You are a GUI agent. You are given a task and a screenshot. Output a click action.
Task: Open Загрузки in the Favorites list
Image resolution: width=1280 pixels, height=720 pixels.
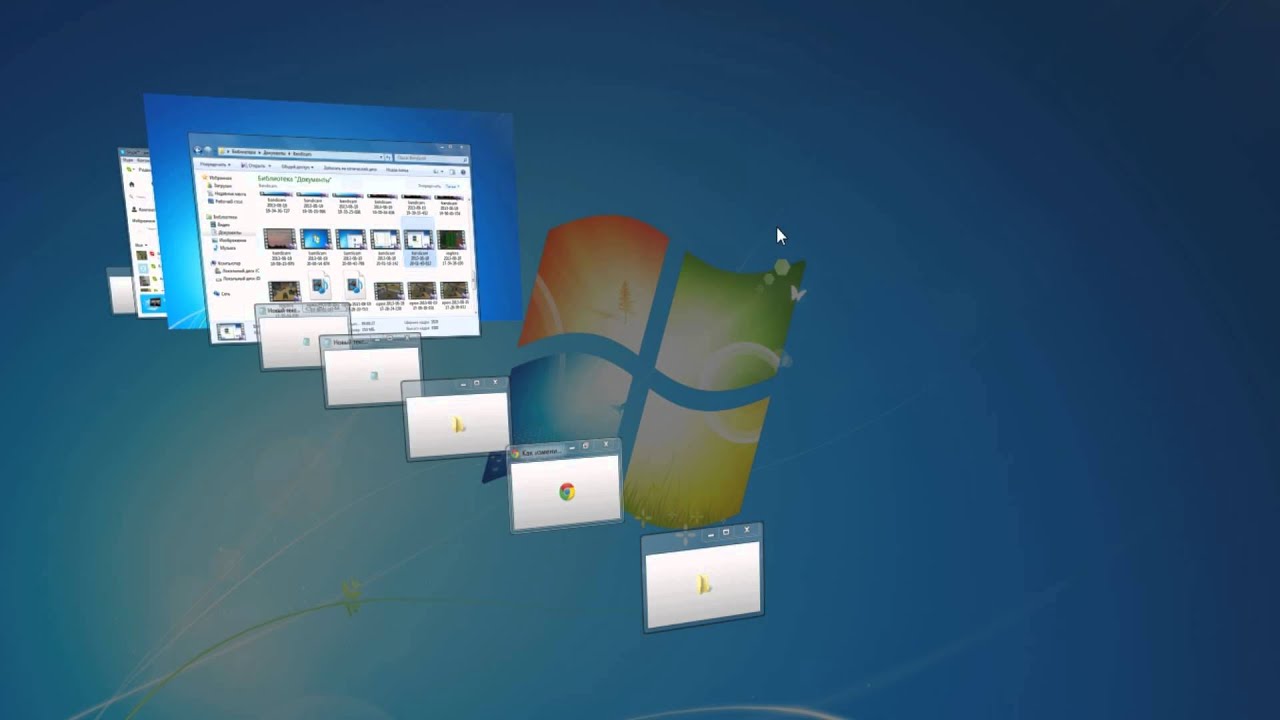tap(223, 186)
